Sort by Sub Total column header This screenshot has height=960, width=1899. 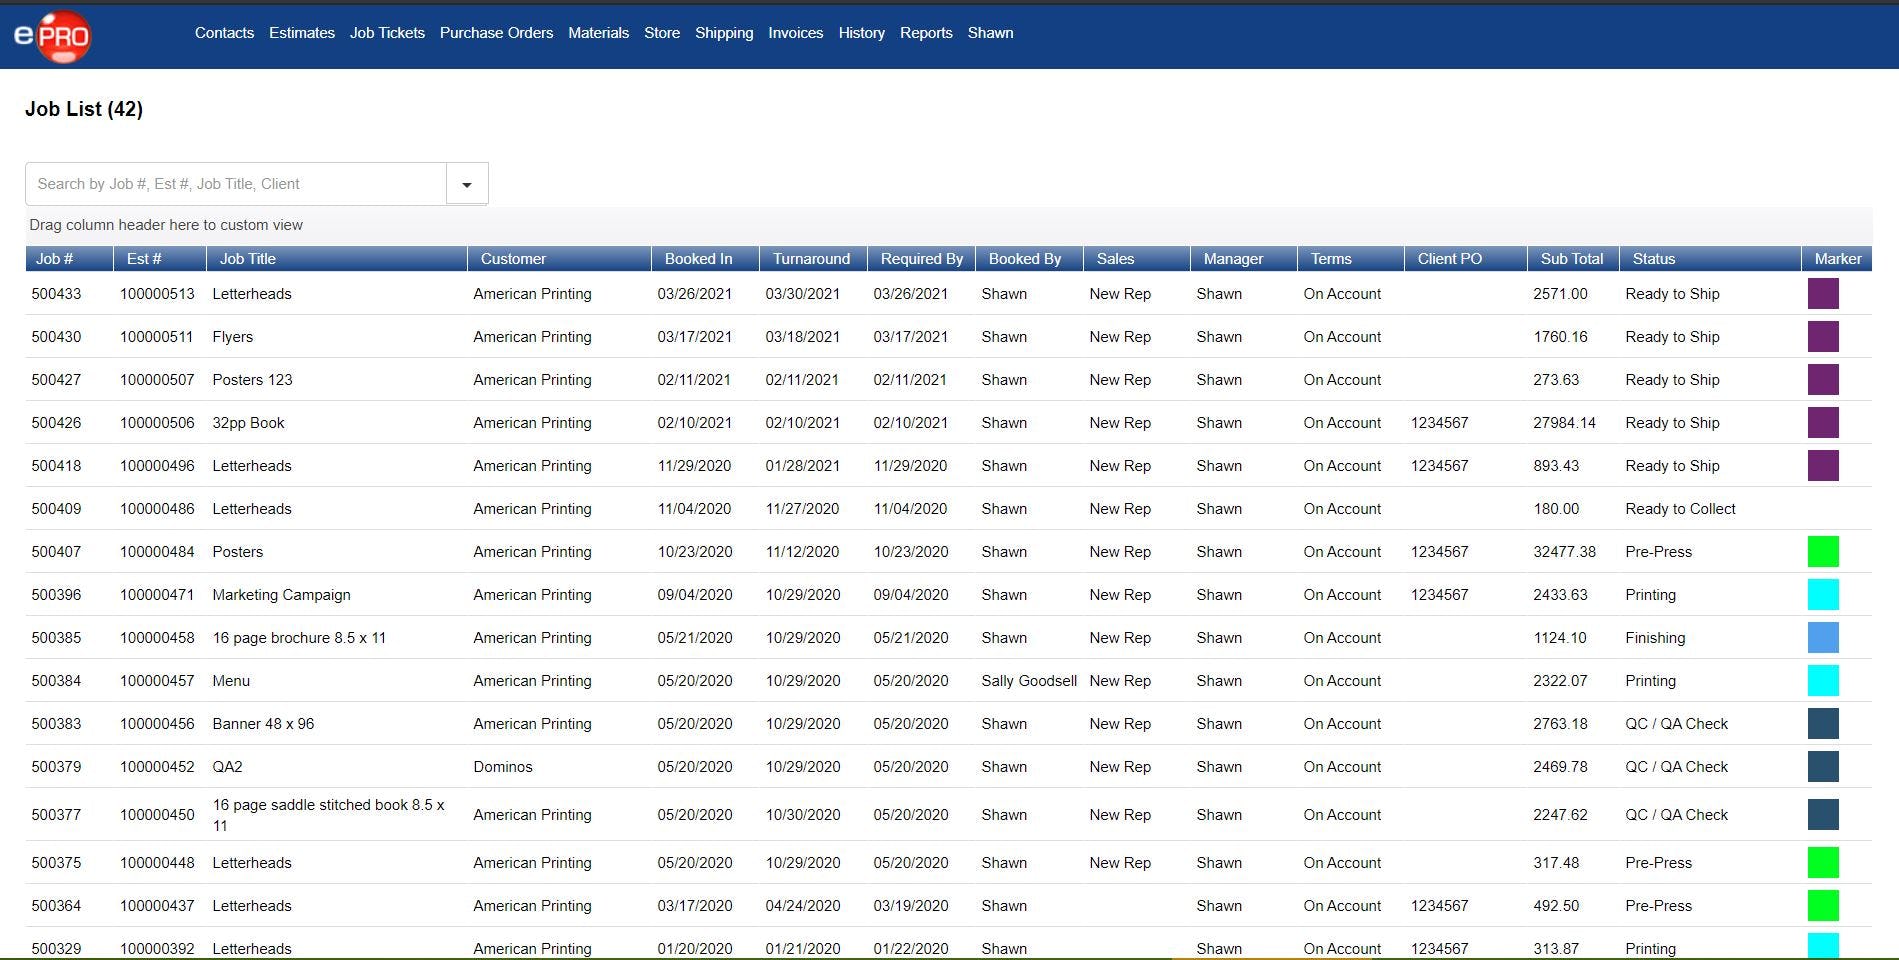pos(1573,259)
